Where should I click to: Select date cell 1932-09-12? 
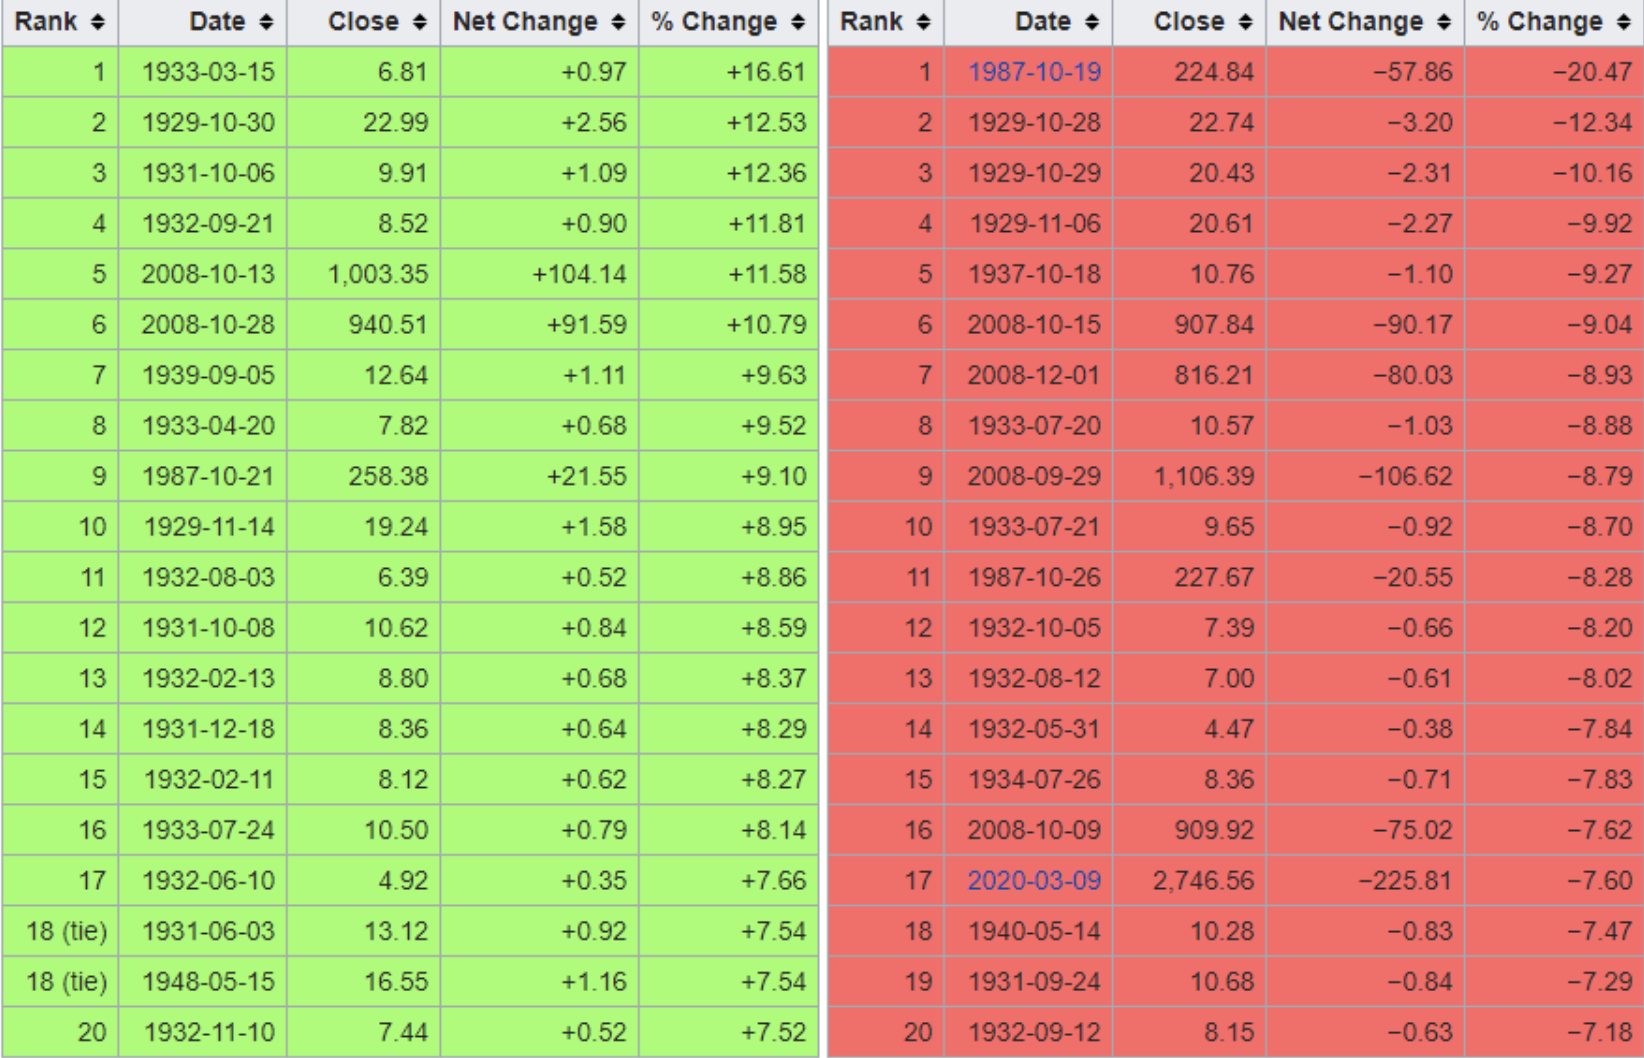pyautogui.click(x=1029, y=1032)
